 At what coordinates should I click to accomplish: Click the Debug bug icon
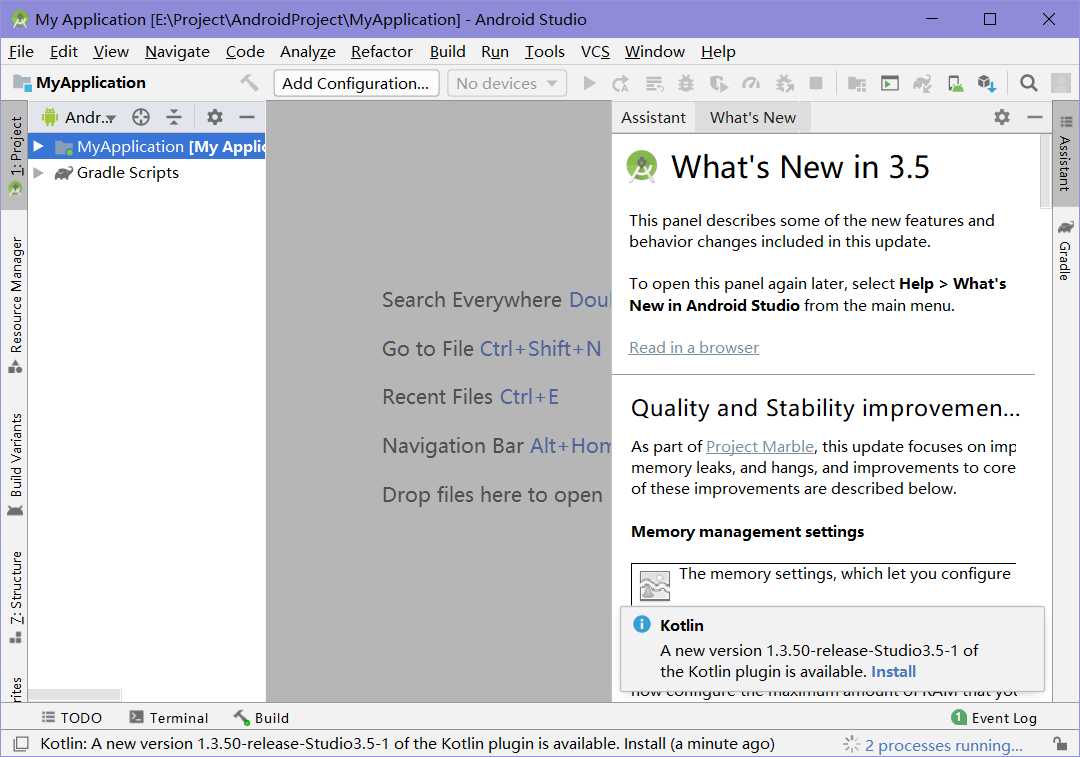(686, 83)
